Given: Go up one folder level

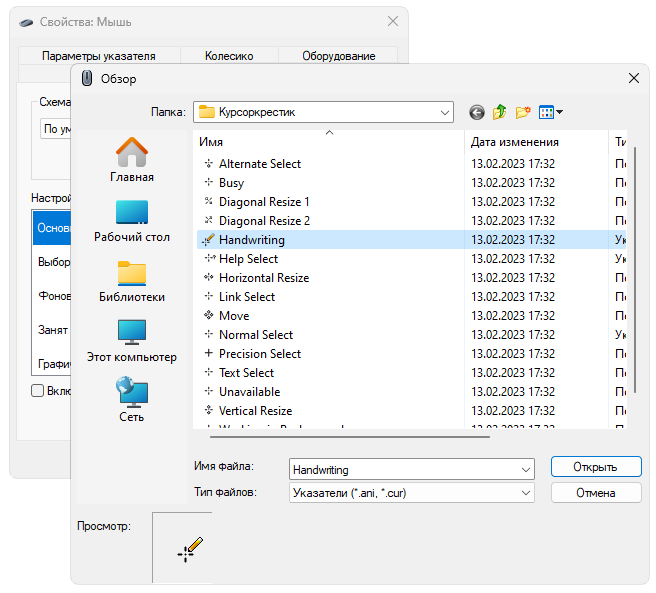Looking at the screenshot, I should click(500, 112).
